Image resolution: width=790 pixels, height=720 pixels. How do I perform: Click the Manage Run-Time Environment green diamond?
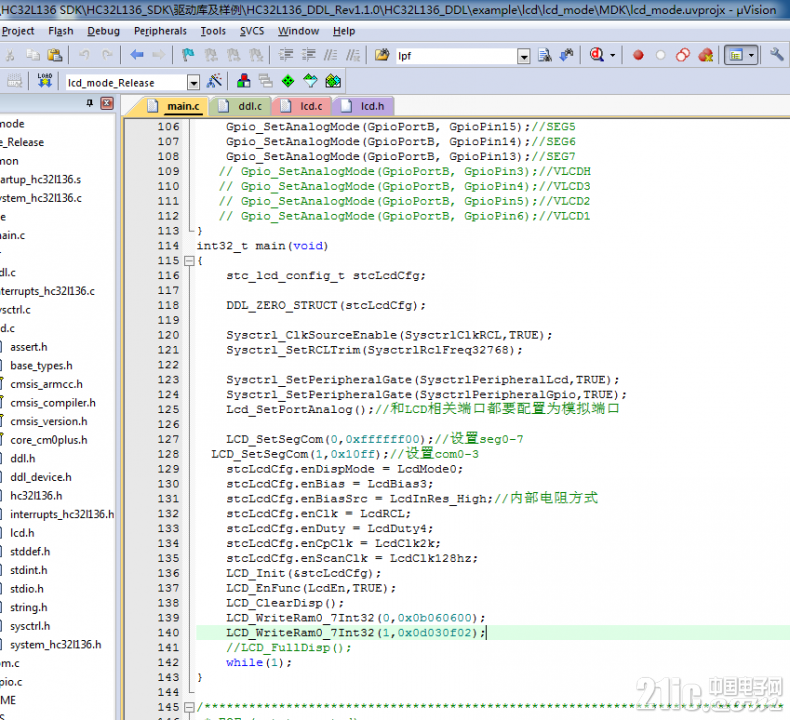point(288,81)
